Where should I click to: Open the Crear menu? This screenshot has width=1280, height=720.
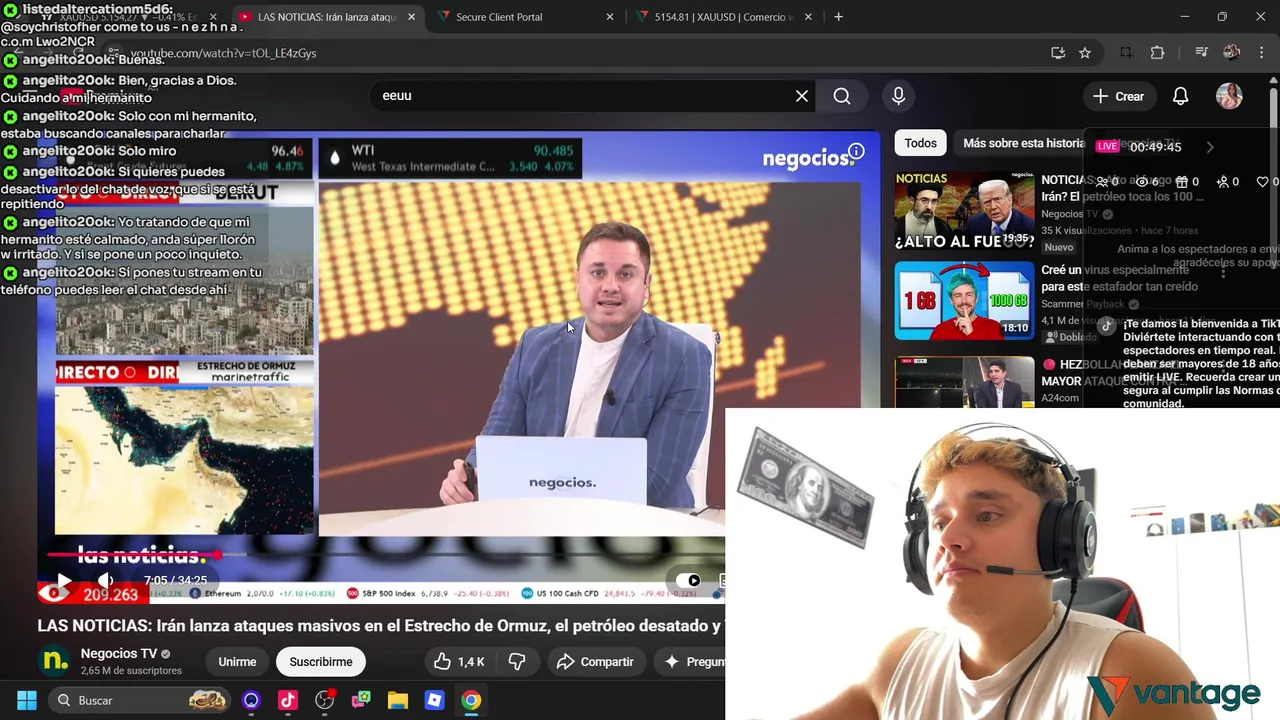(x=1118, y=96)
